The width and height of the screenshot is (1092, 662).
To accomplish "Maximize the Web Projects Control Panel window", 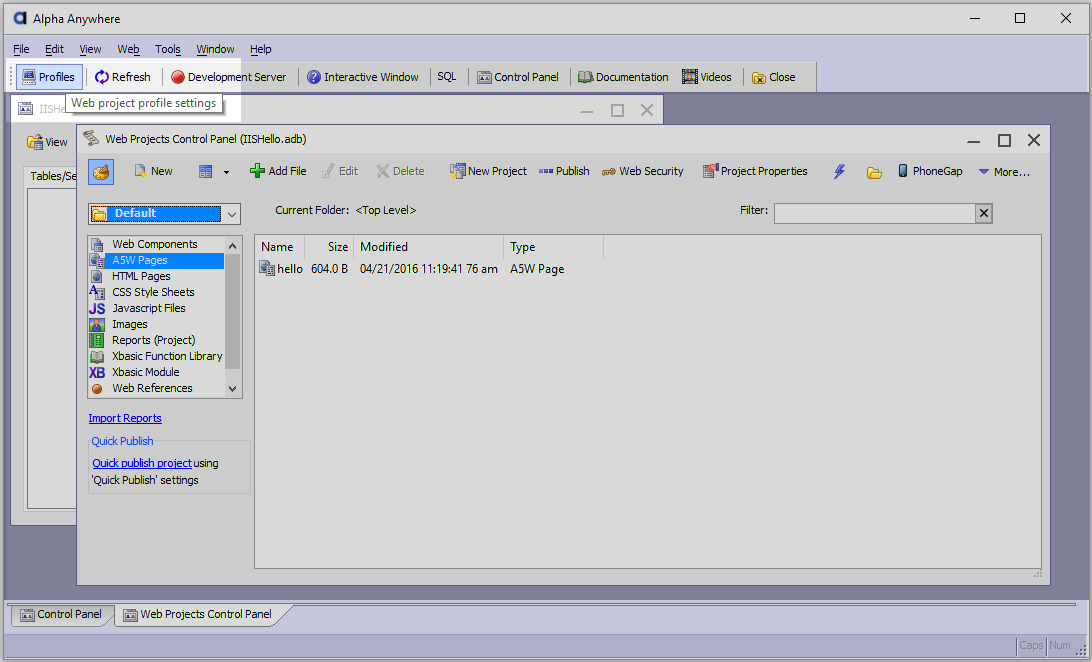I will click(1004, 141).
